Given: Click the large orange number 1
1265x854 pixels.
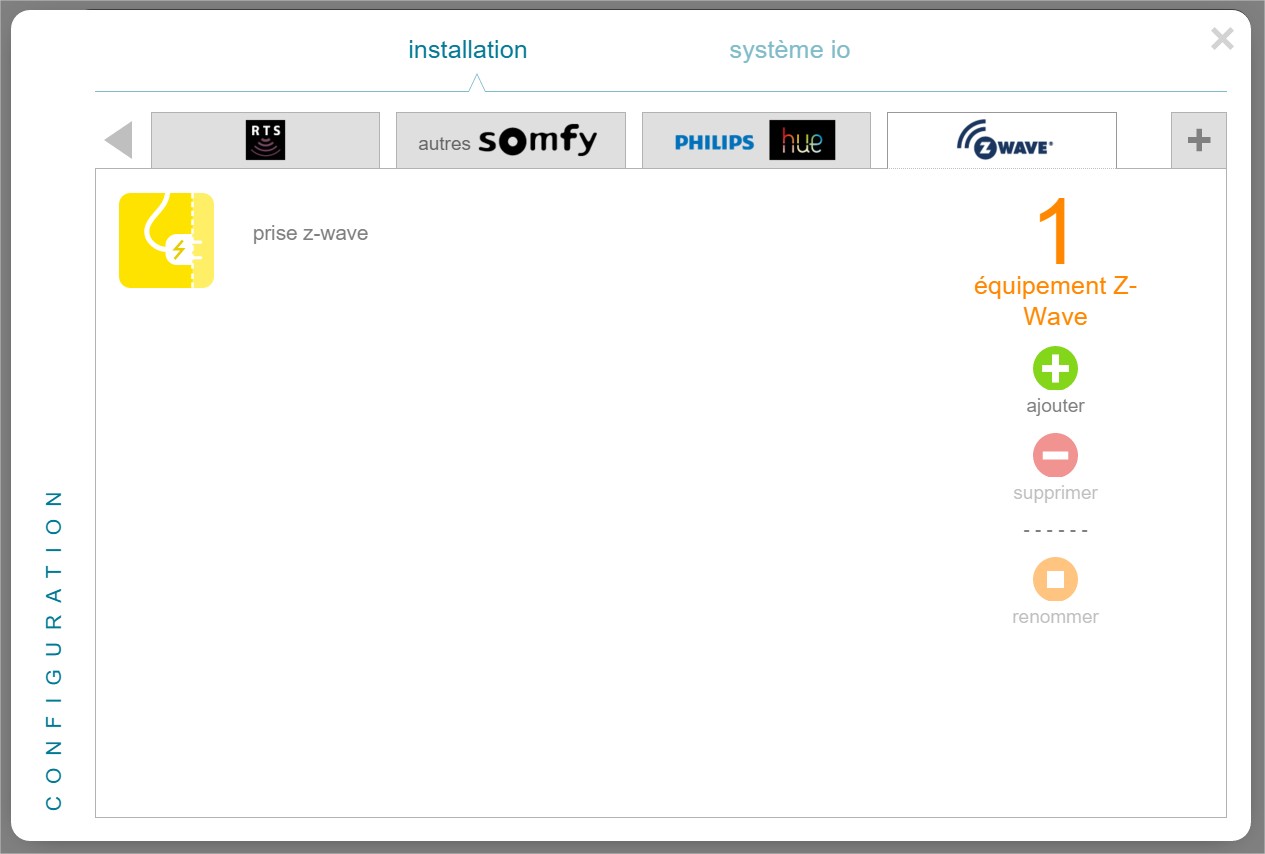Looking at the screenshot, I should click(1054, 232).
